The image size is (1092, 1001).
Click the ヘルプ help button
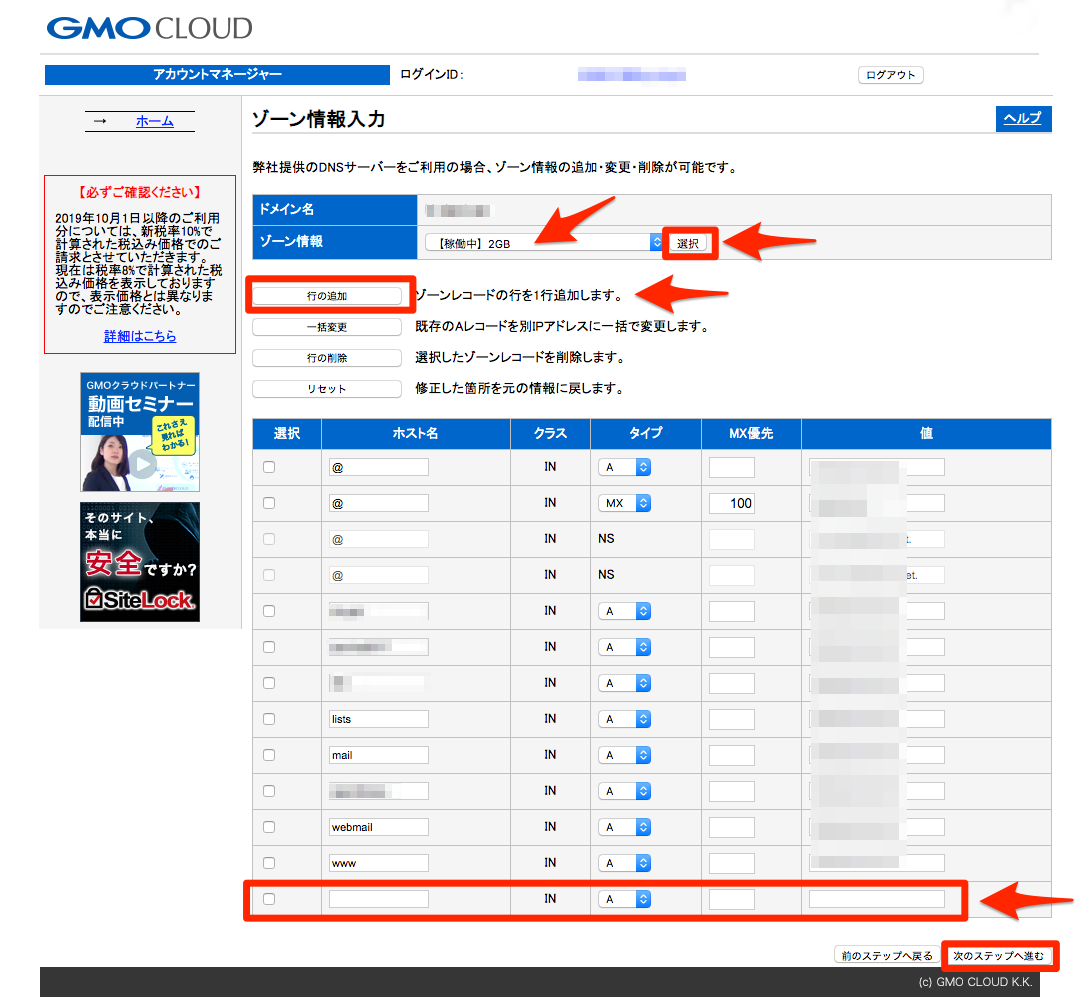tap(1022, 119)
